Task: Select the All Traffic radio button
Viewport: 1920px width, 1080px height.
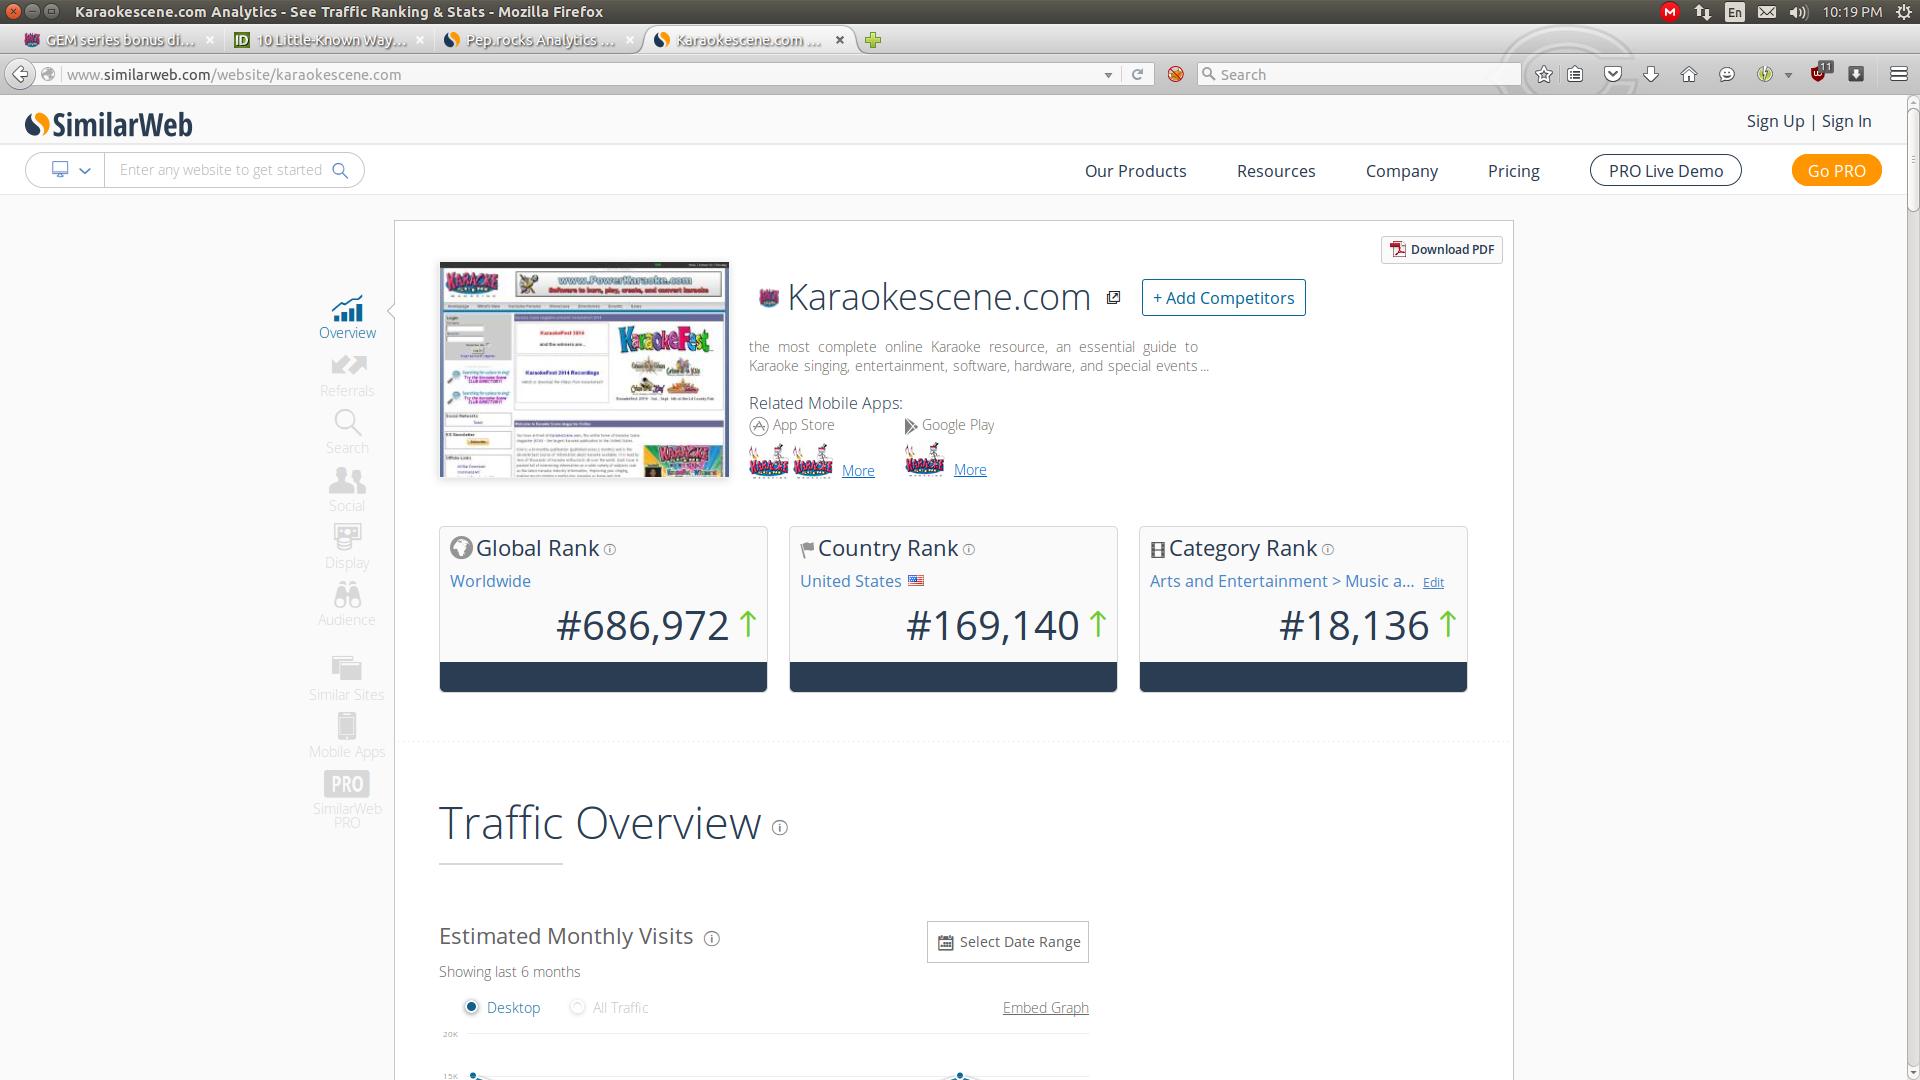Action: [577, 1007]
